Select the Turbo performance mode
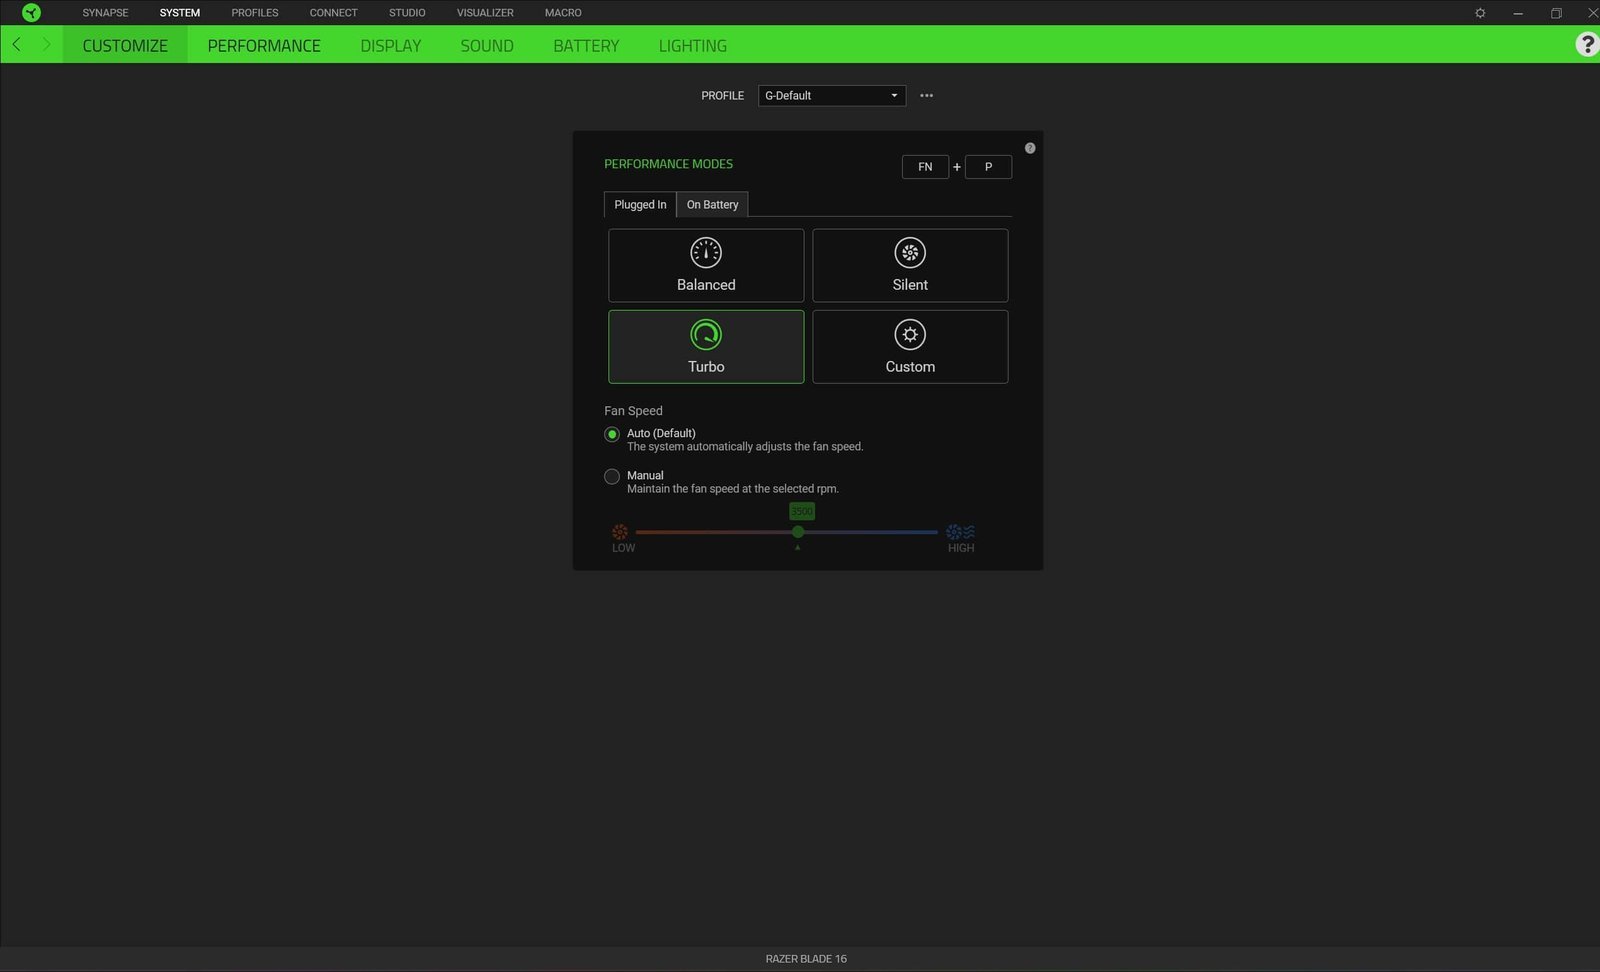 click(x=706, y=347)
